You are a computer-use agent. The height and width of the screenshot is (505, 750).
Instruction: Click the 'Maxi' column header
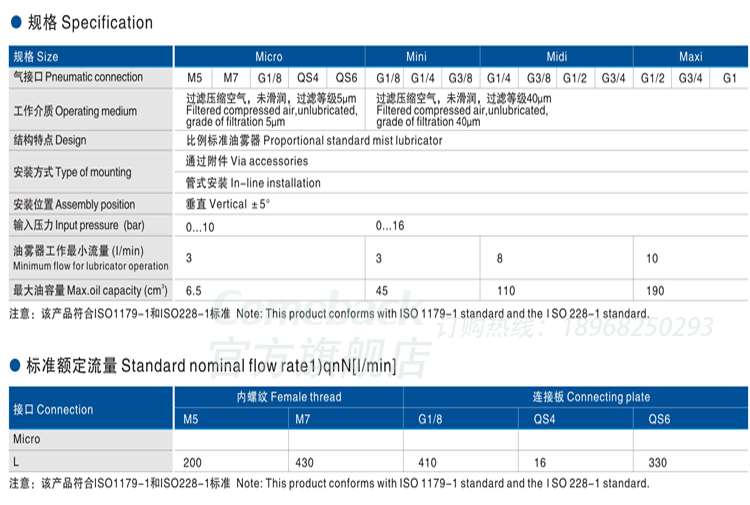click(691, 56)
